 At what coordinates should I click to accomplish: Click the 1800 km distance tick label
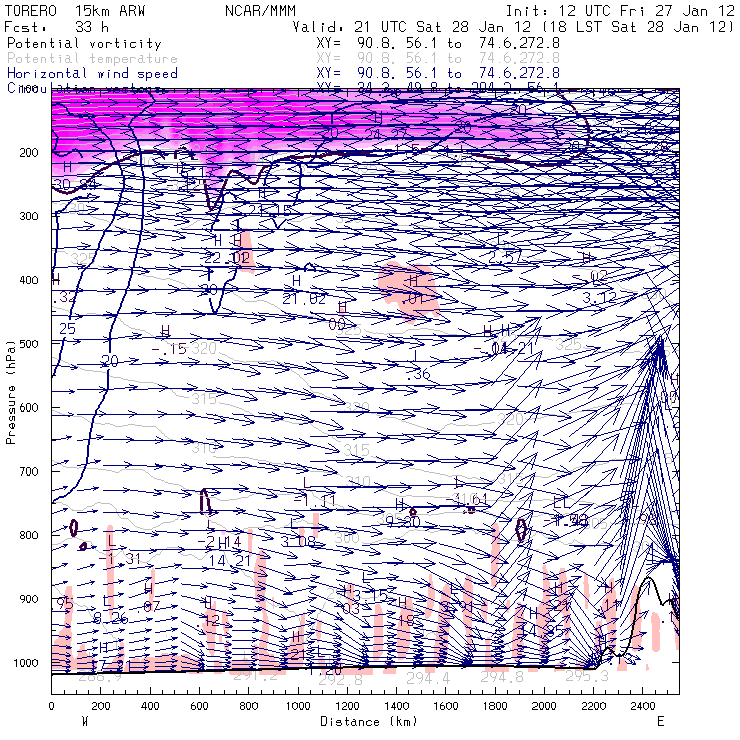(495, 706)
